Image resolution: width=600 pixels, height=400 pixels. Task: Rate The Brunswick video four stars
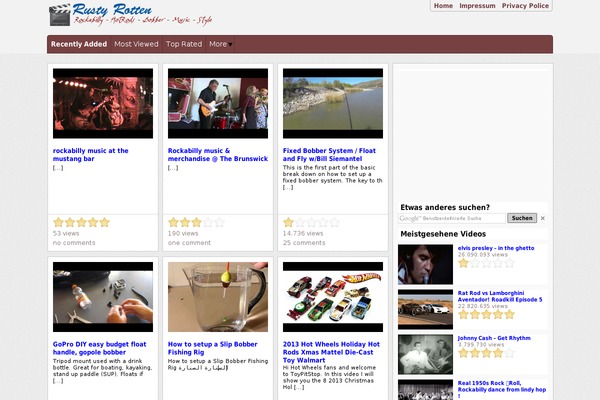(208, 222)
